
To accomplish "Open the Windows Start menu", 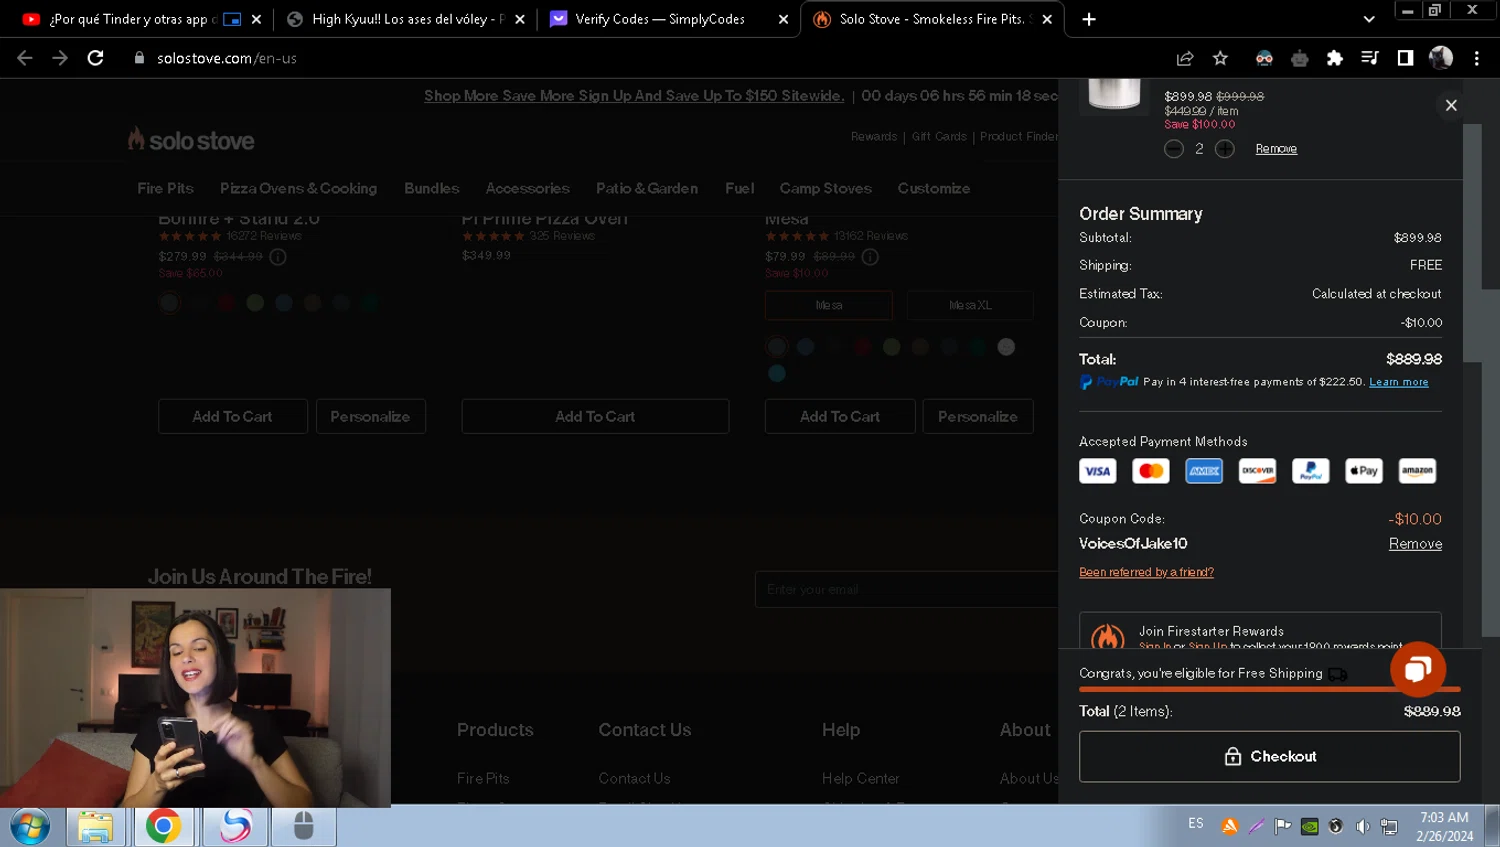I will pyautogui.click(x=30, y=827).
